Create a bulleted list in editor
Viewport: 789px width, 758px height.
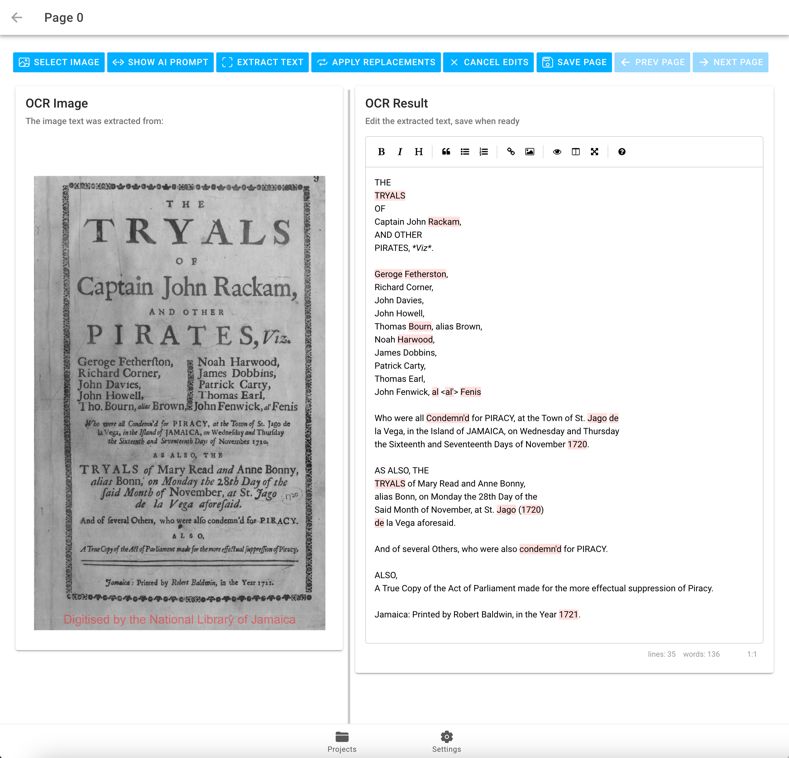[465, 152]
